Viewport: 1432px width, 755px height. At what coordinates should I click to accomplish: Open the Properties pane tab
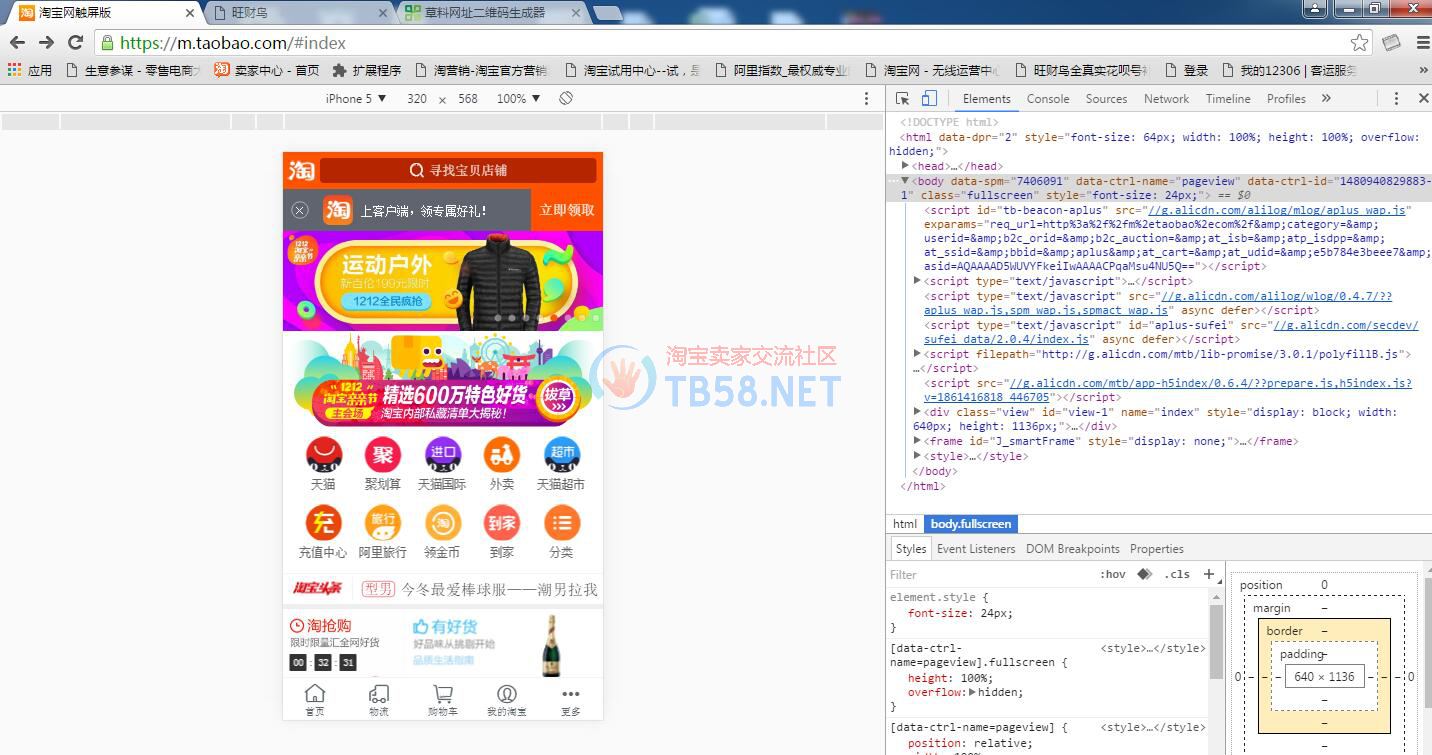pyautogui.click(x=1157, y=549)
